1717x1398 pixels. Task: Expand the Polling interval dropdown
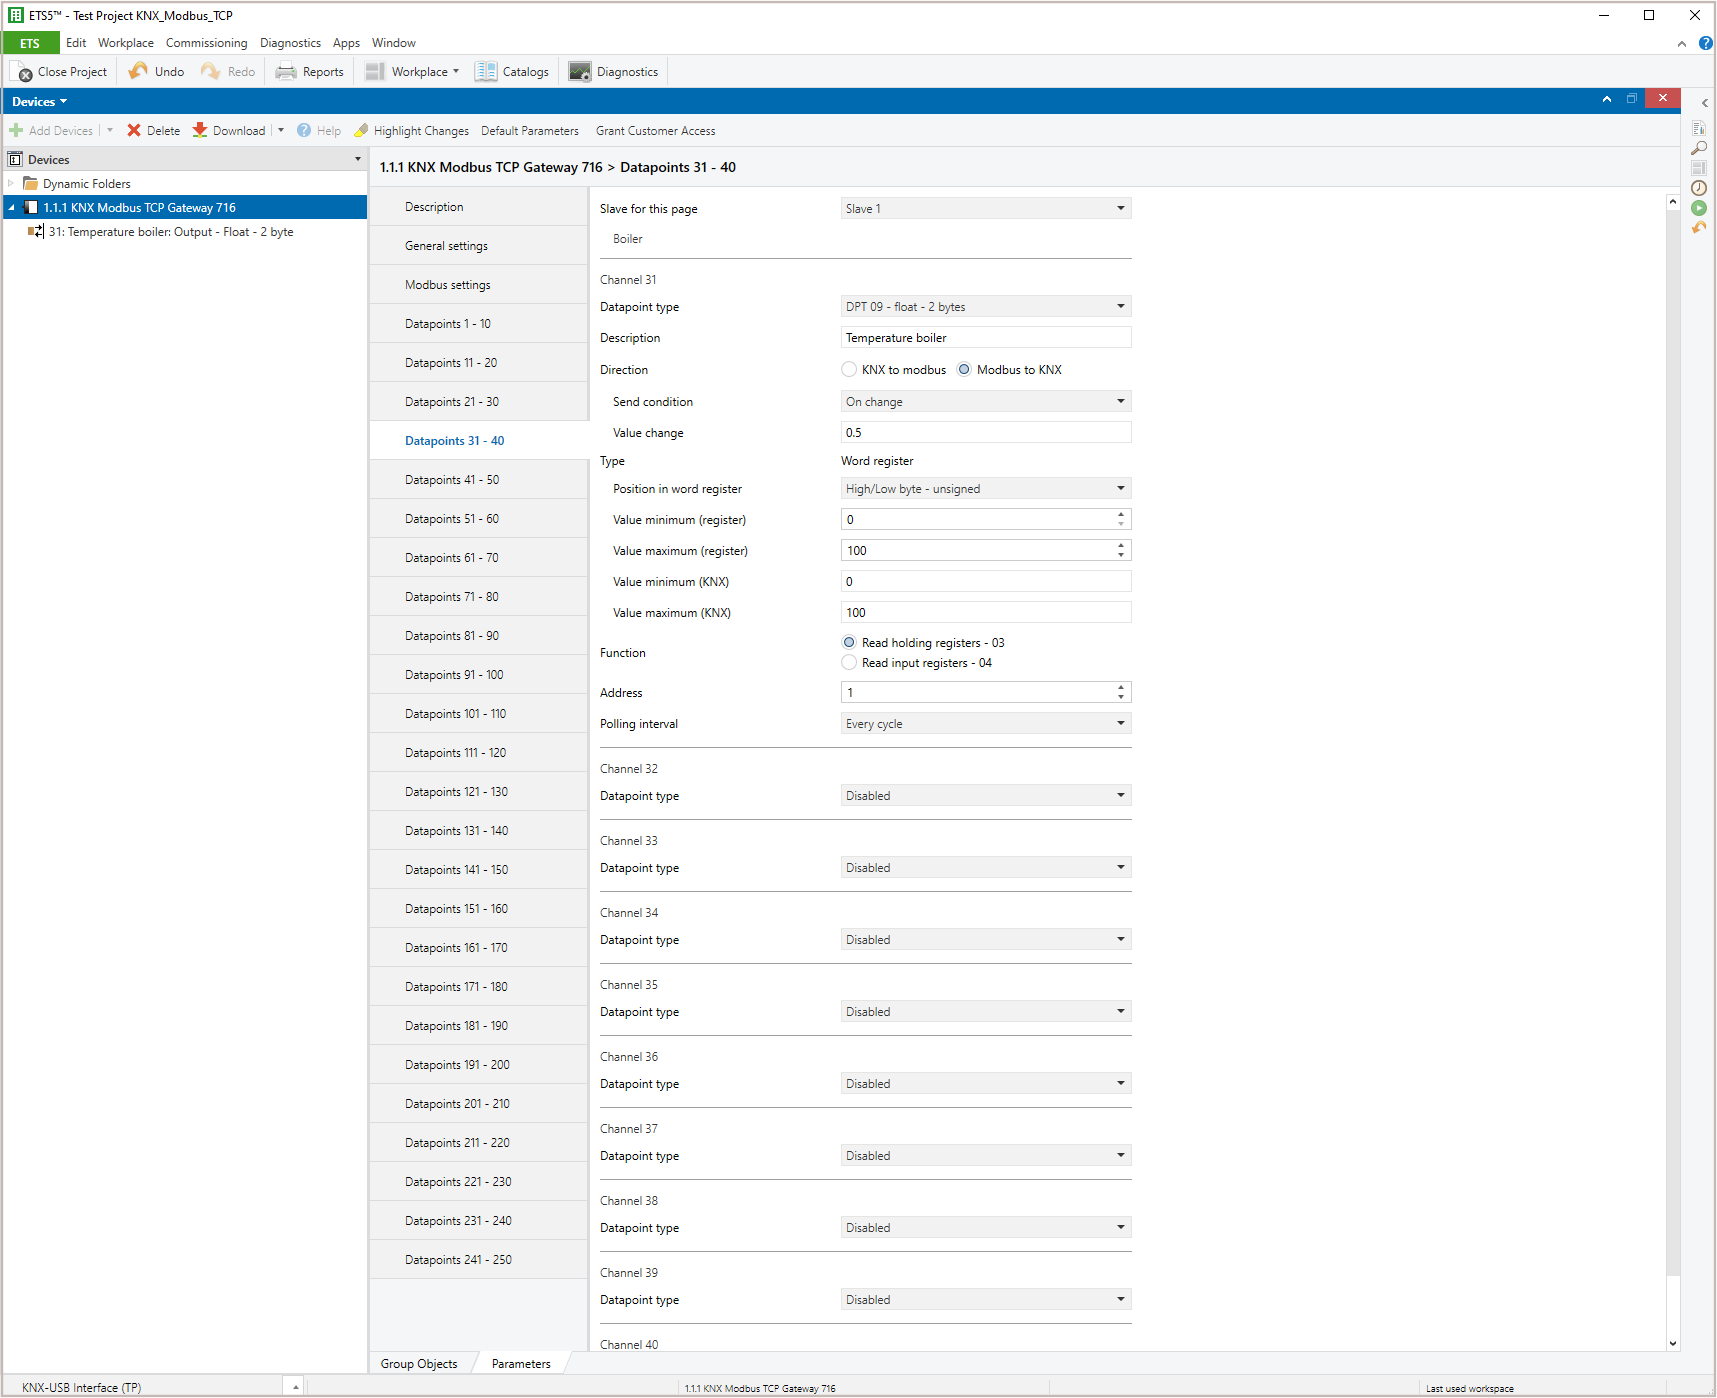985,723
